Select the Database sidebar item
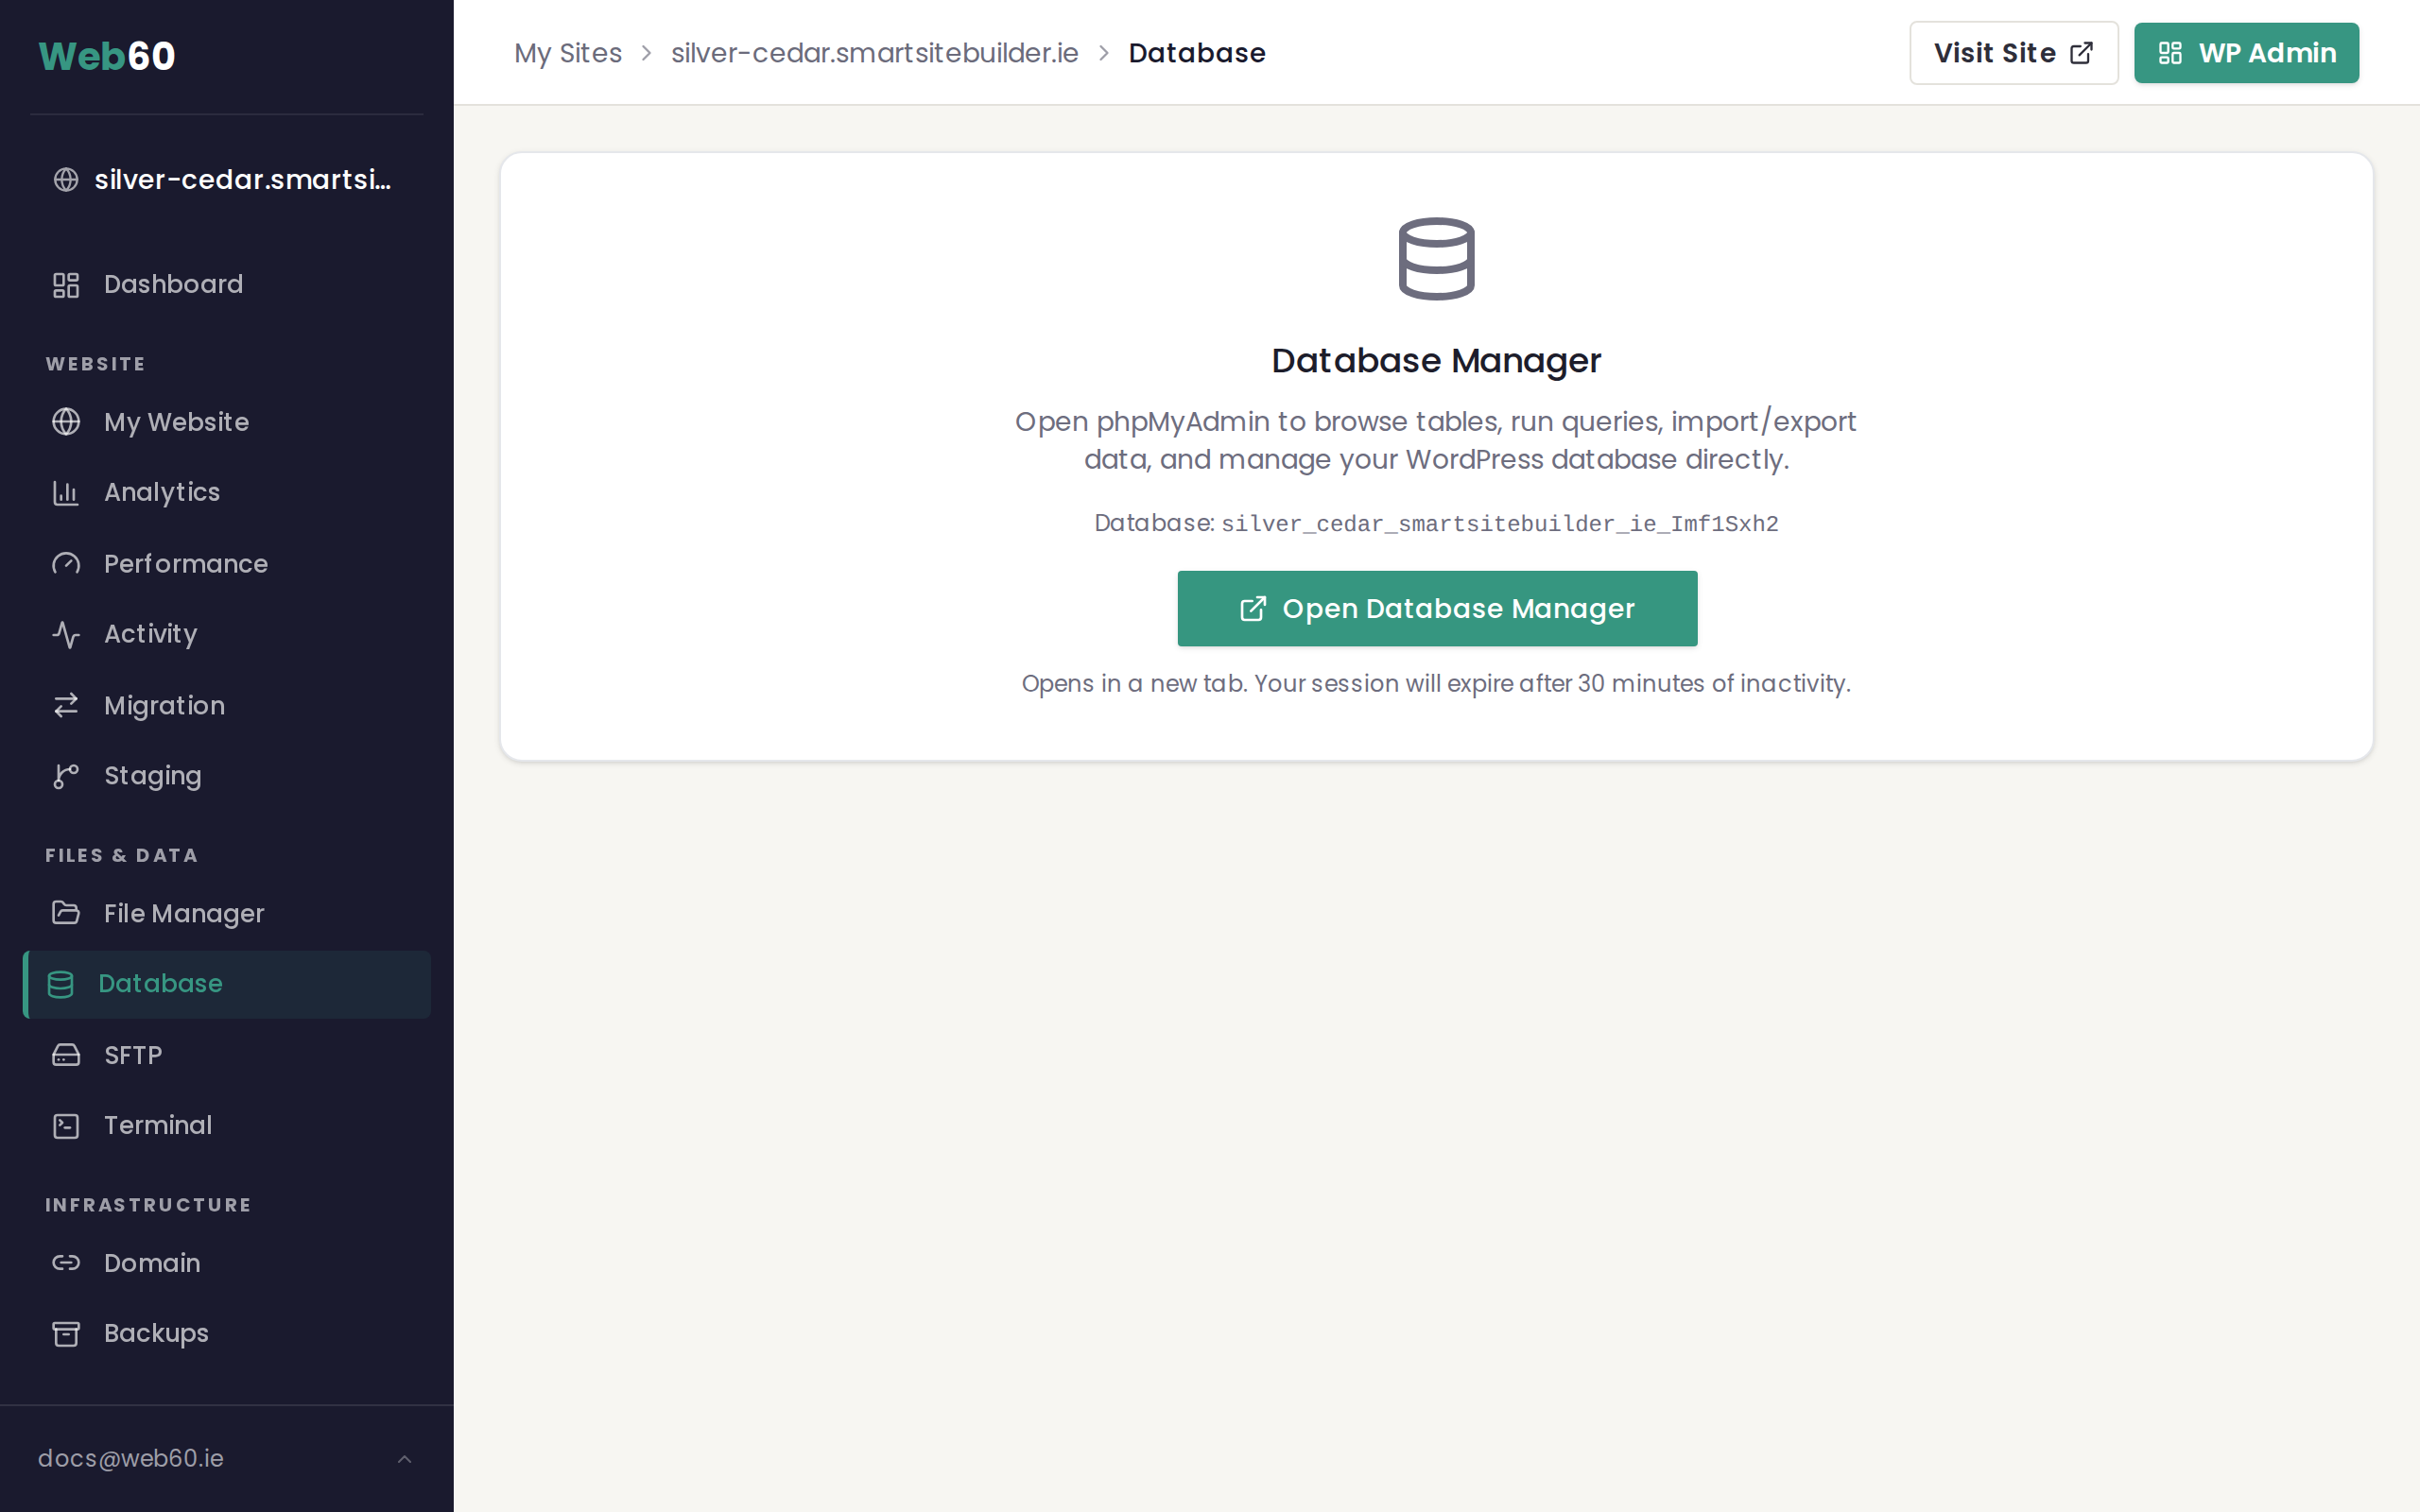This screenshot has height=1512, width=2420. pyautogui.click(x=160, y=984)
